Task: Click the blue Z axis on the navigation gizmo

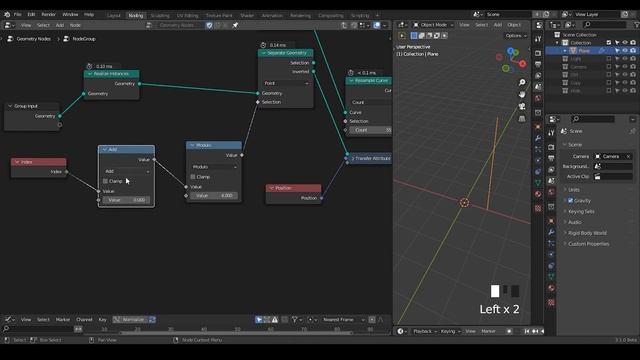Action: pyautogui.click(x=510, y=51)
